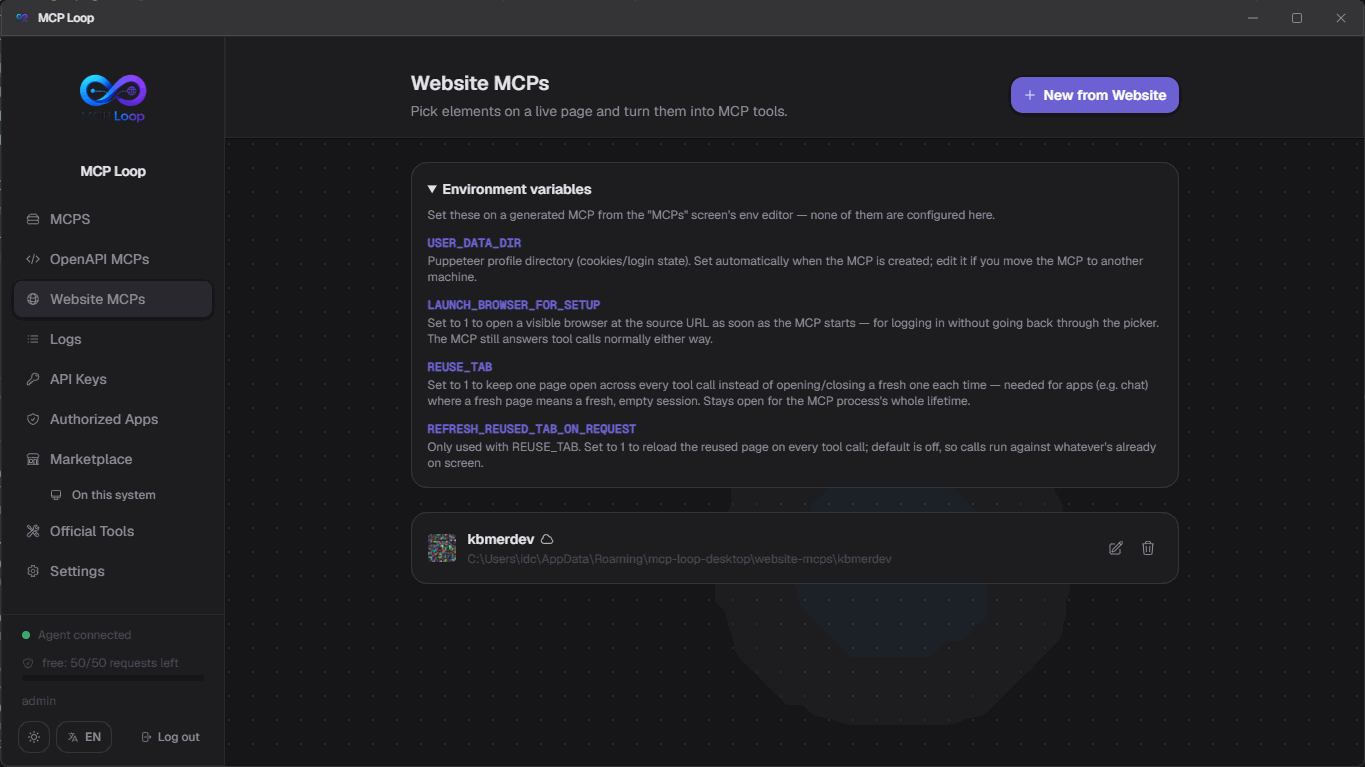Viewport: 1365px width, 767px height.
Task: Open the Official Tools page
Action: pos(113,531)
